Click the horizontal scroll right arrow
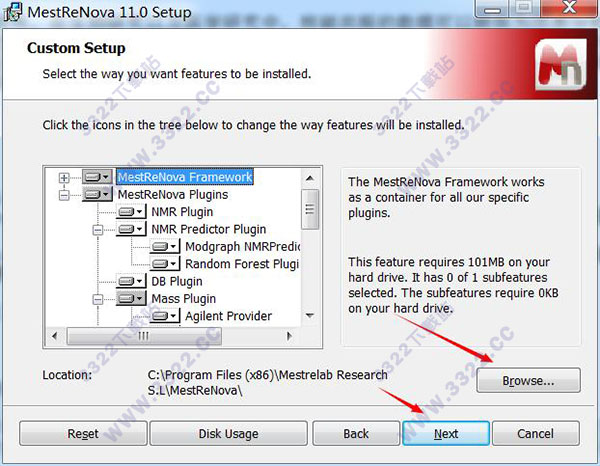This screenshot has width=600, height=466. (289, 336)
